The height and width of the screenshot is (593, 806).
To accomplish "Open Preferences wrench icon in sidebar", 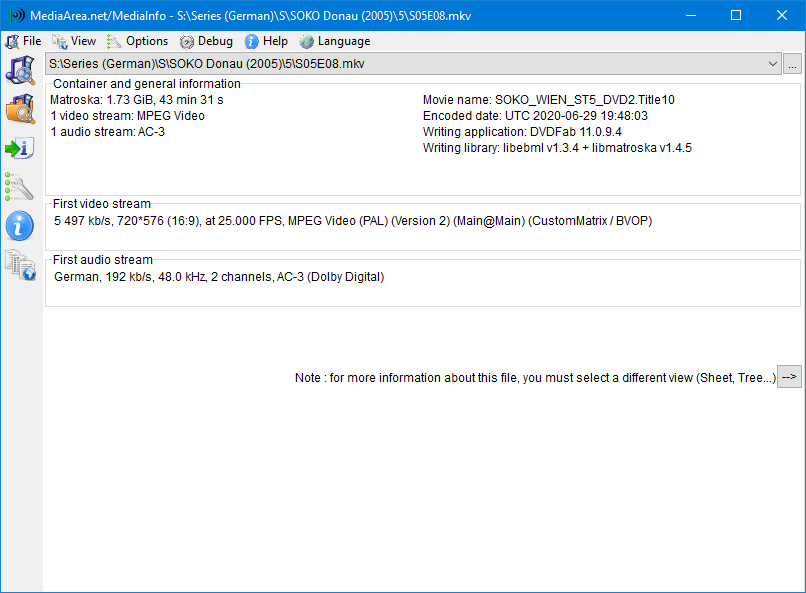I will pyautogui.click(x=20, y=186).
